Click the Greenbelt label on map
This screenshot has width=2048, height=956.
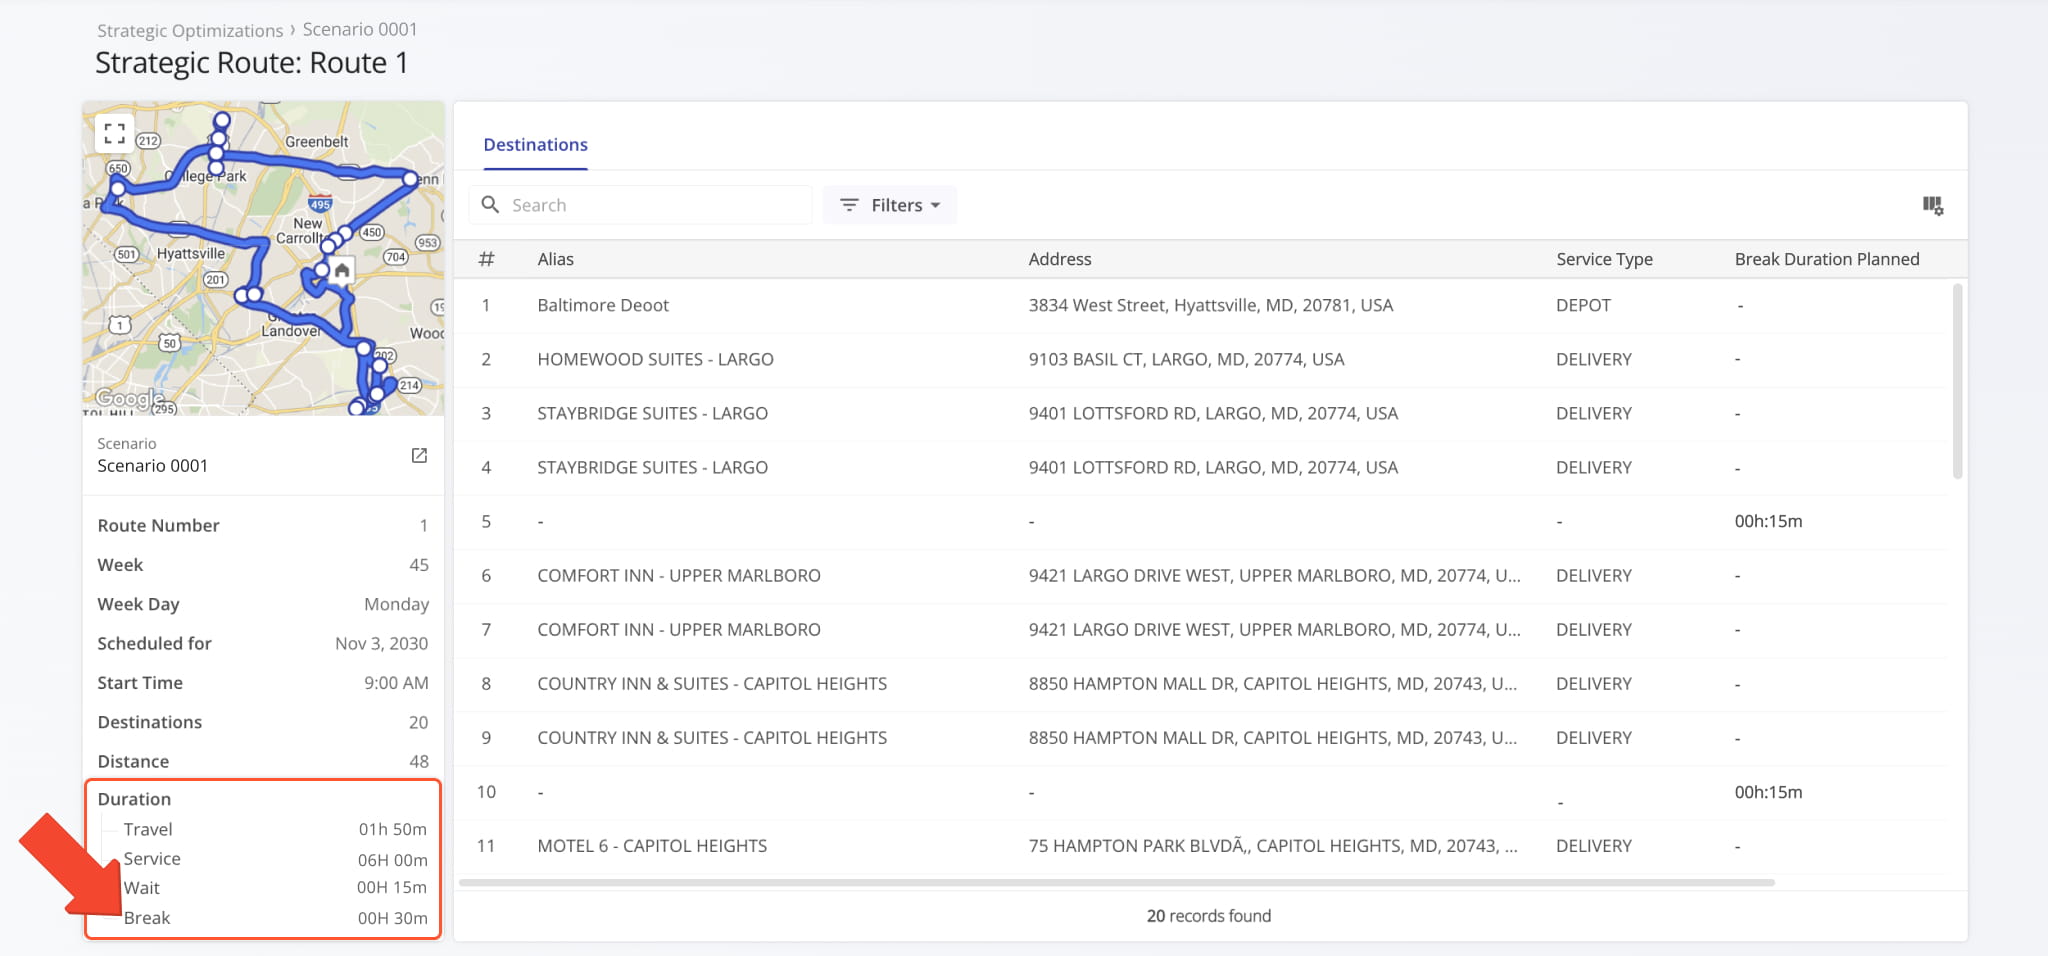(x=317, y=142)
